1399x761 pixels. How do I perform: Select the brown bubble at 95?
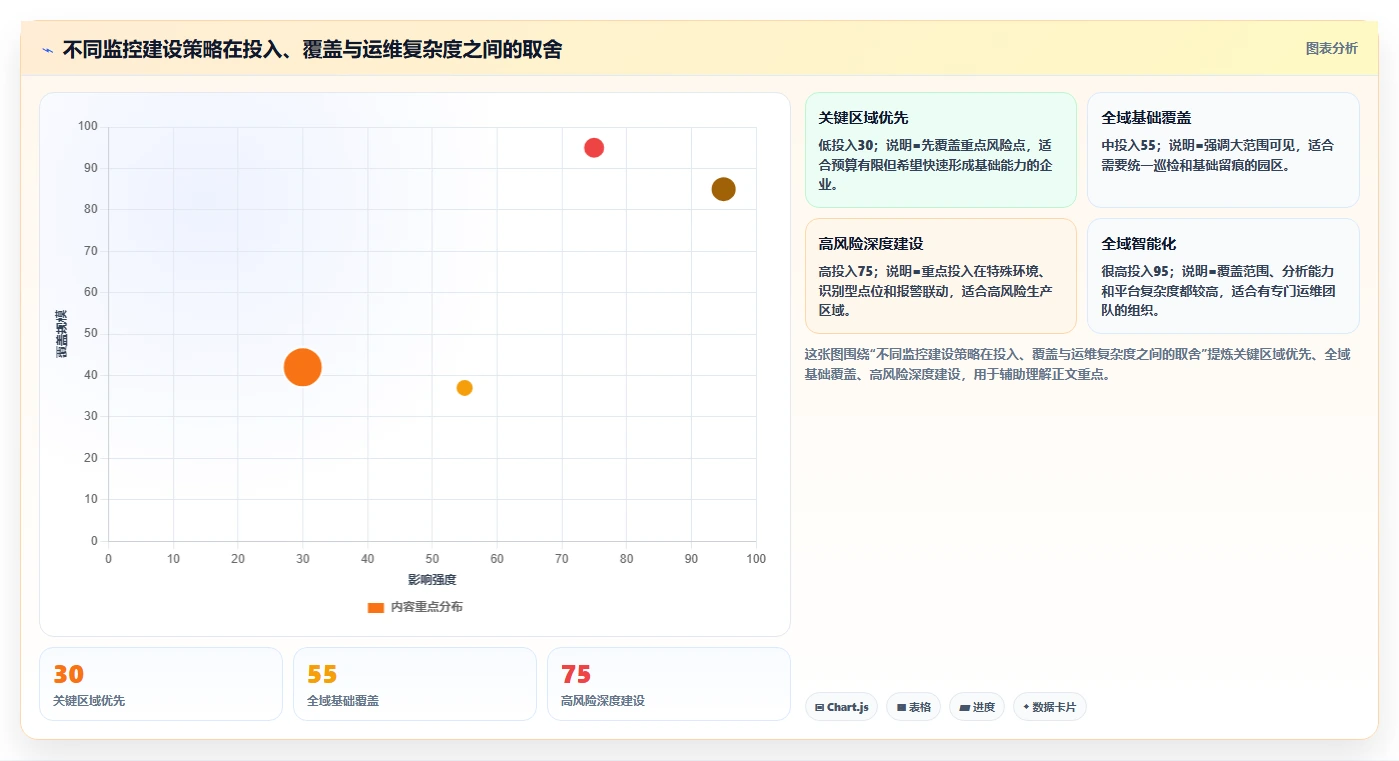click(x=723, y=189)
